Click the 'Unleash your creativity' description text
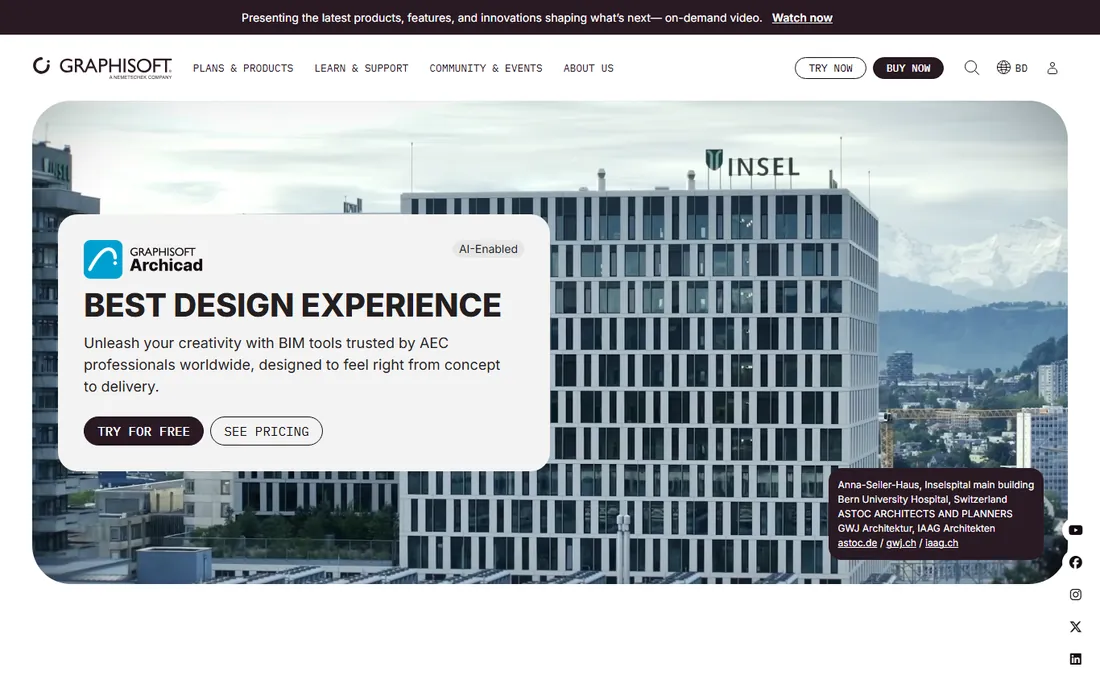This screenshot has height=688, width=1100. coord(292,365)
